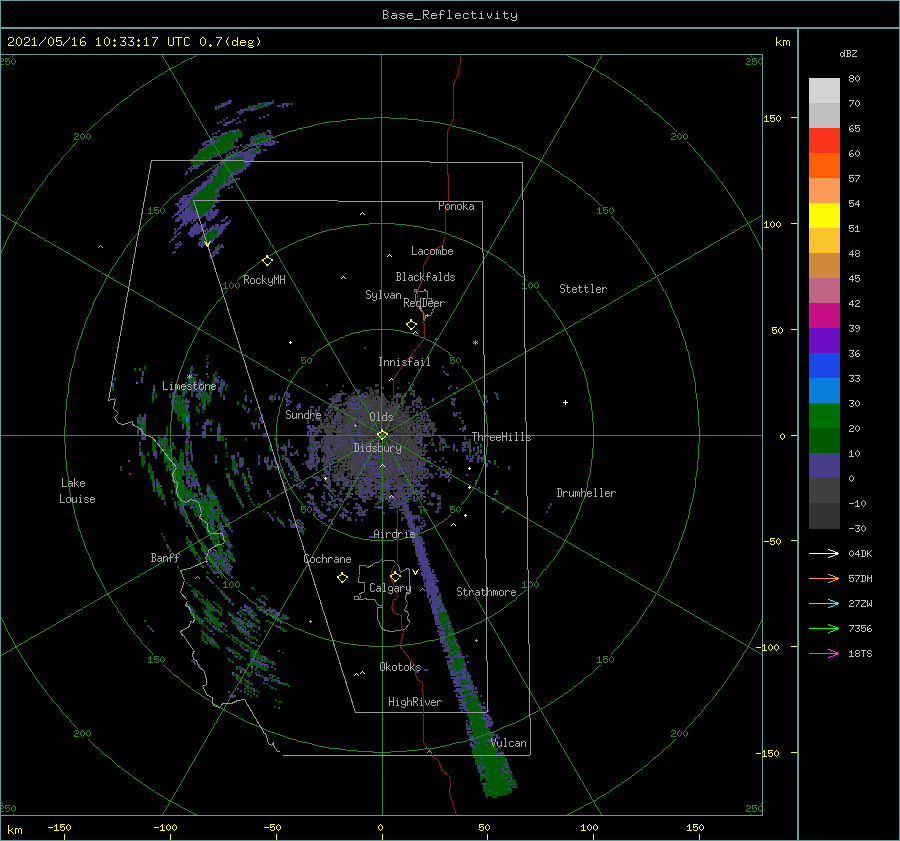
Task: Click the 04DK legend label
Action: [860, 553]
